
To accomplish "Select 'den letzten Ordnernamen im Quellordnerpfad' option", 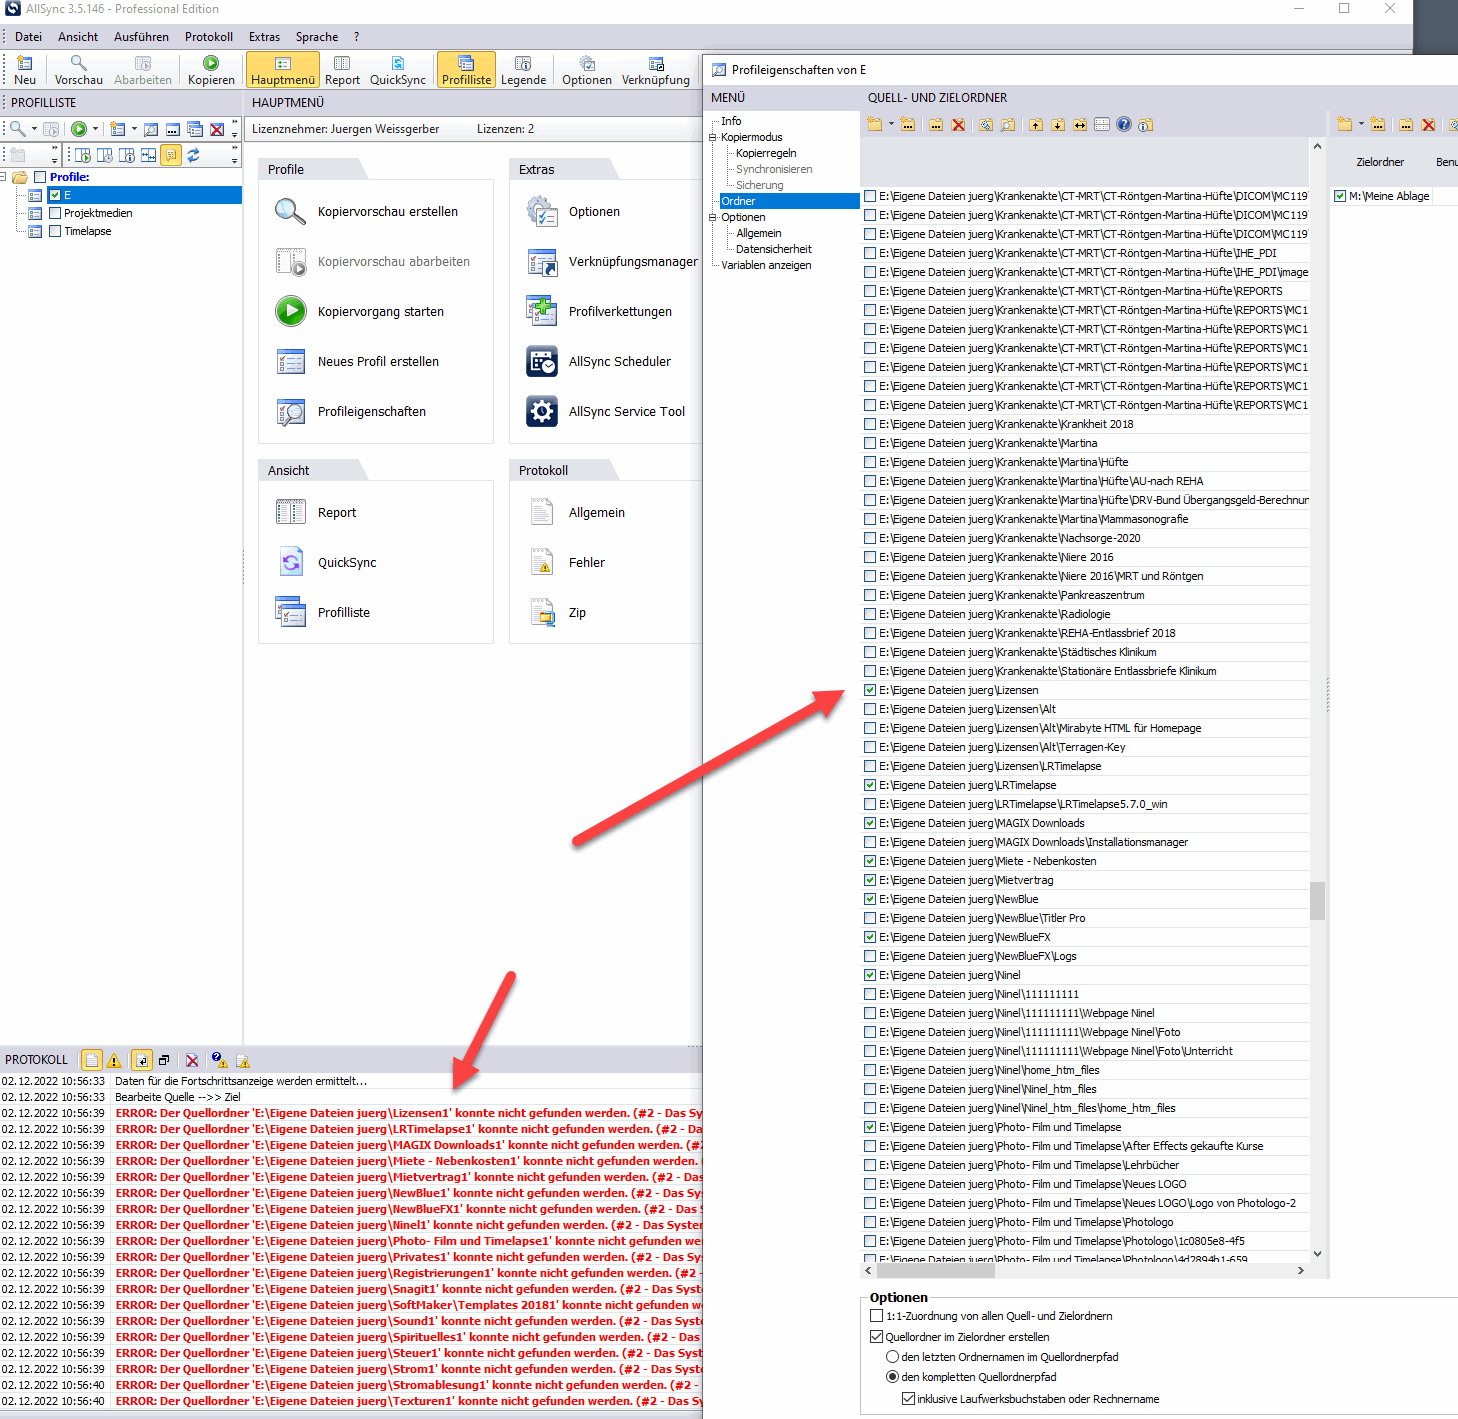I will [x=892, y=1357].
